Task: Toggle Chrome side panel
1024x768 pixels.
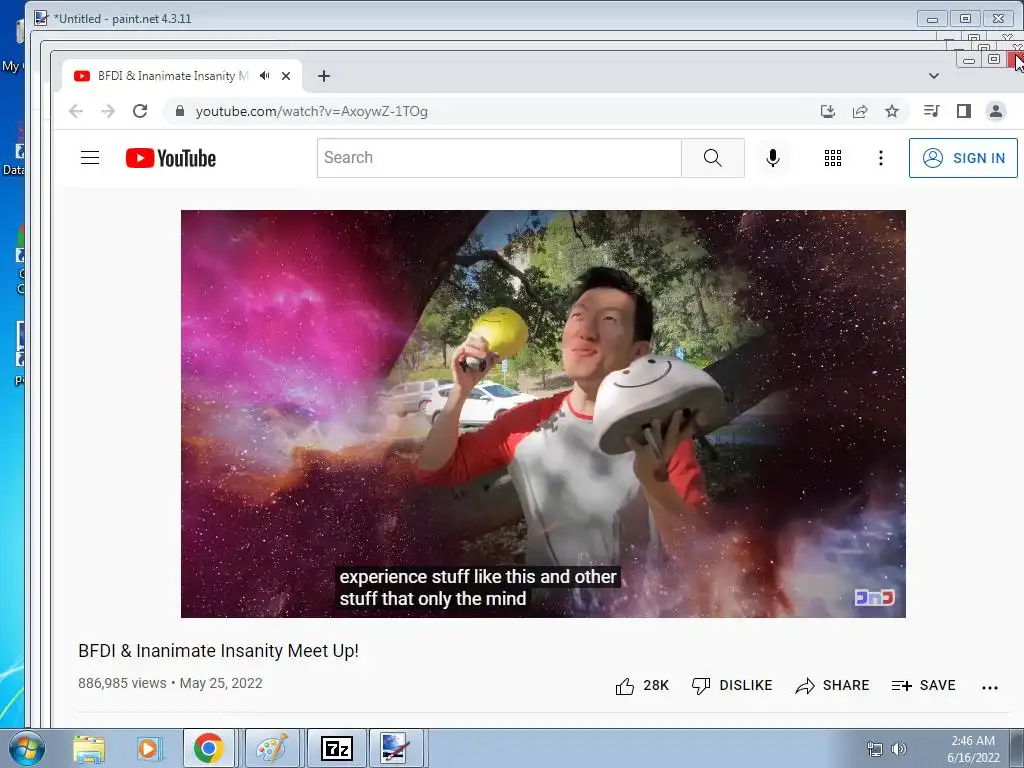Action: pyautogui.click(x=964, y=111)
